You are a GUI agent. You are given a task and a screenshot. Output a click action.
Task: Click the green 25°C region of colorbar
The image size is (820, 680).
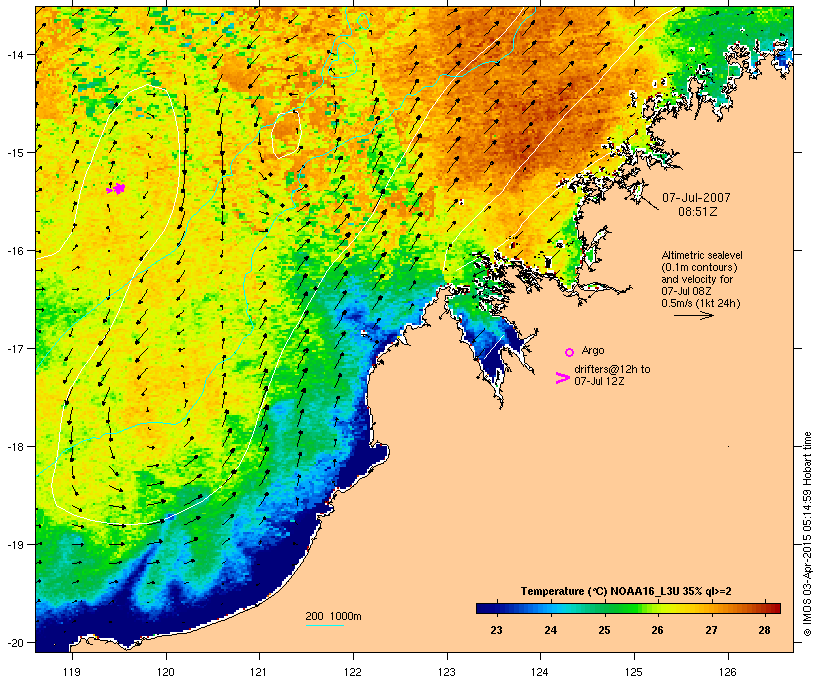[604, 608]
